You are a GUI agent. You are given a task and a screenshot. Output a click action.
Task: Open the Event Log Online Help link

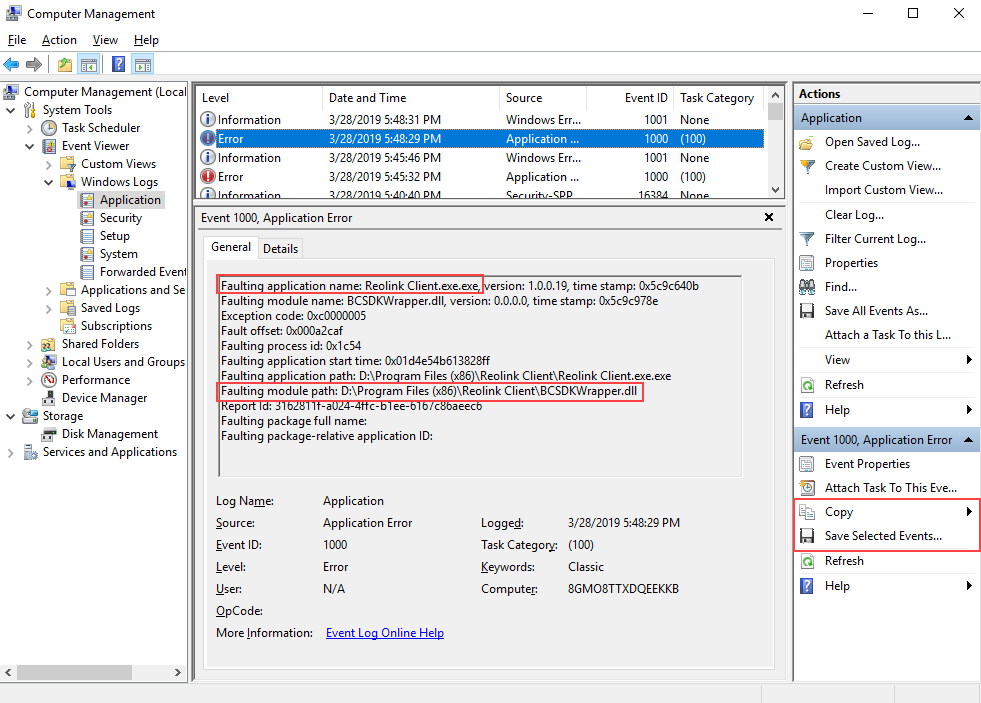click(x=385, y=633)
